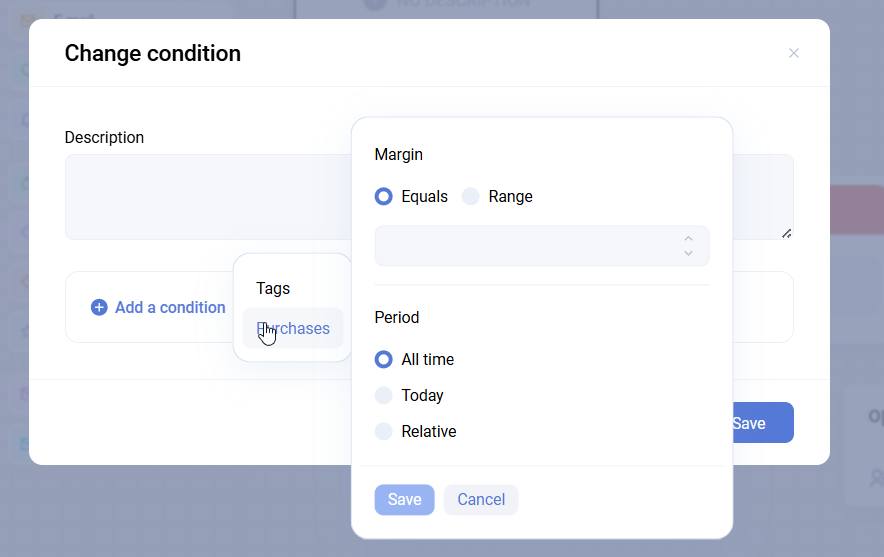Image resolution: width=884 pixels, height=557 pixels.
Task: Click the plus icon beside Add a condition
Action: 99,308
